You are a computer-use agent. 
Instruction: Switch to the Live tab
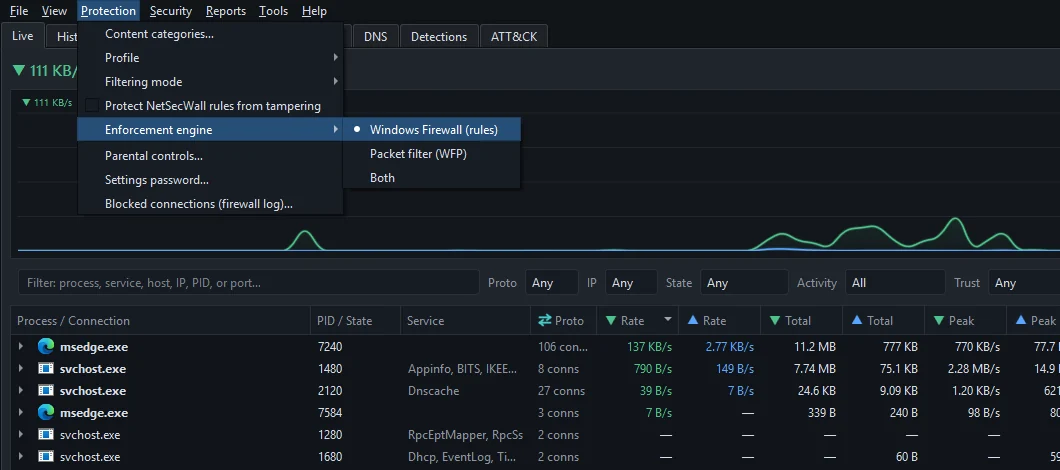tap(23, 36)
